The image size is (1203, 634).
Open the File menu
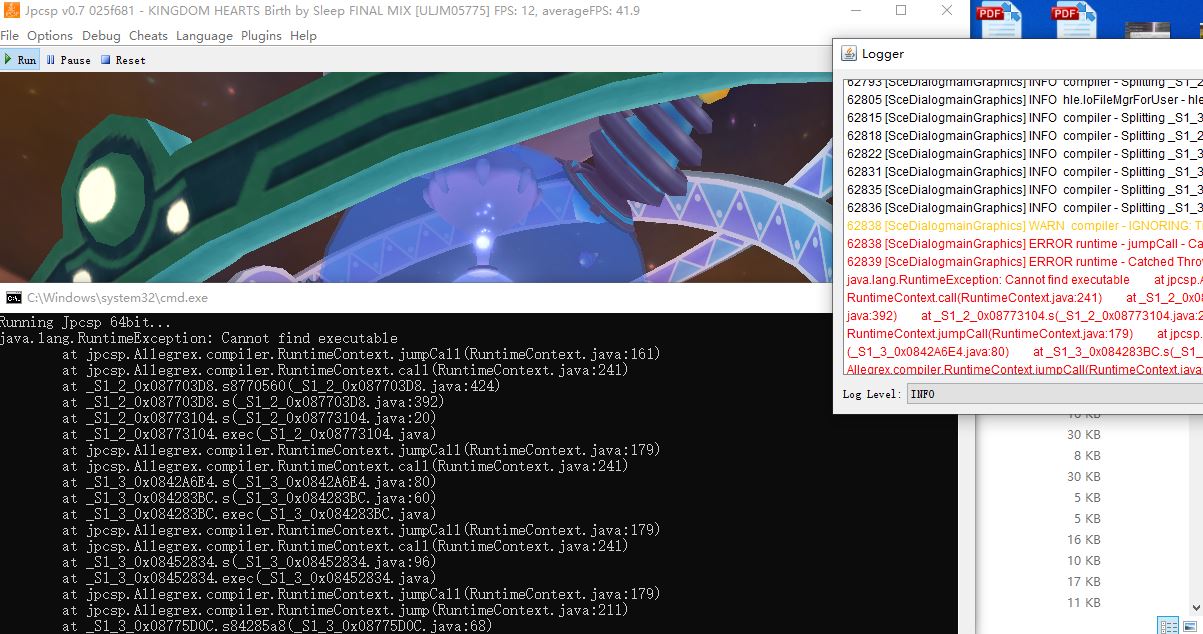[10, 36]
